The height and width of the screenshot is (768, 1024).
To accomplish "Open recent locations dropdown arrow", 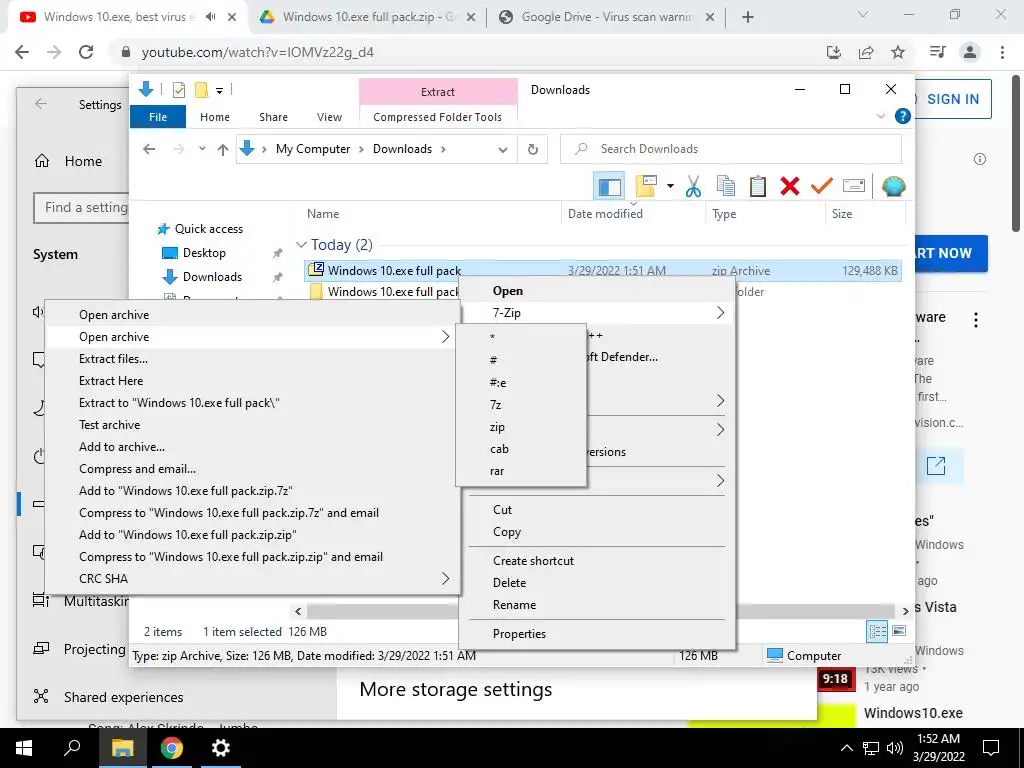I will (x=202, y=149).
